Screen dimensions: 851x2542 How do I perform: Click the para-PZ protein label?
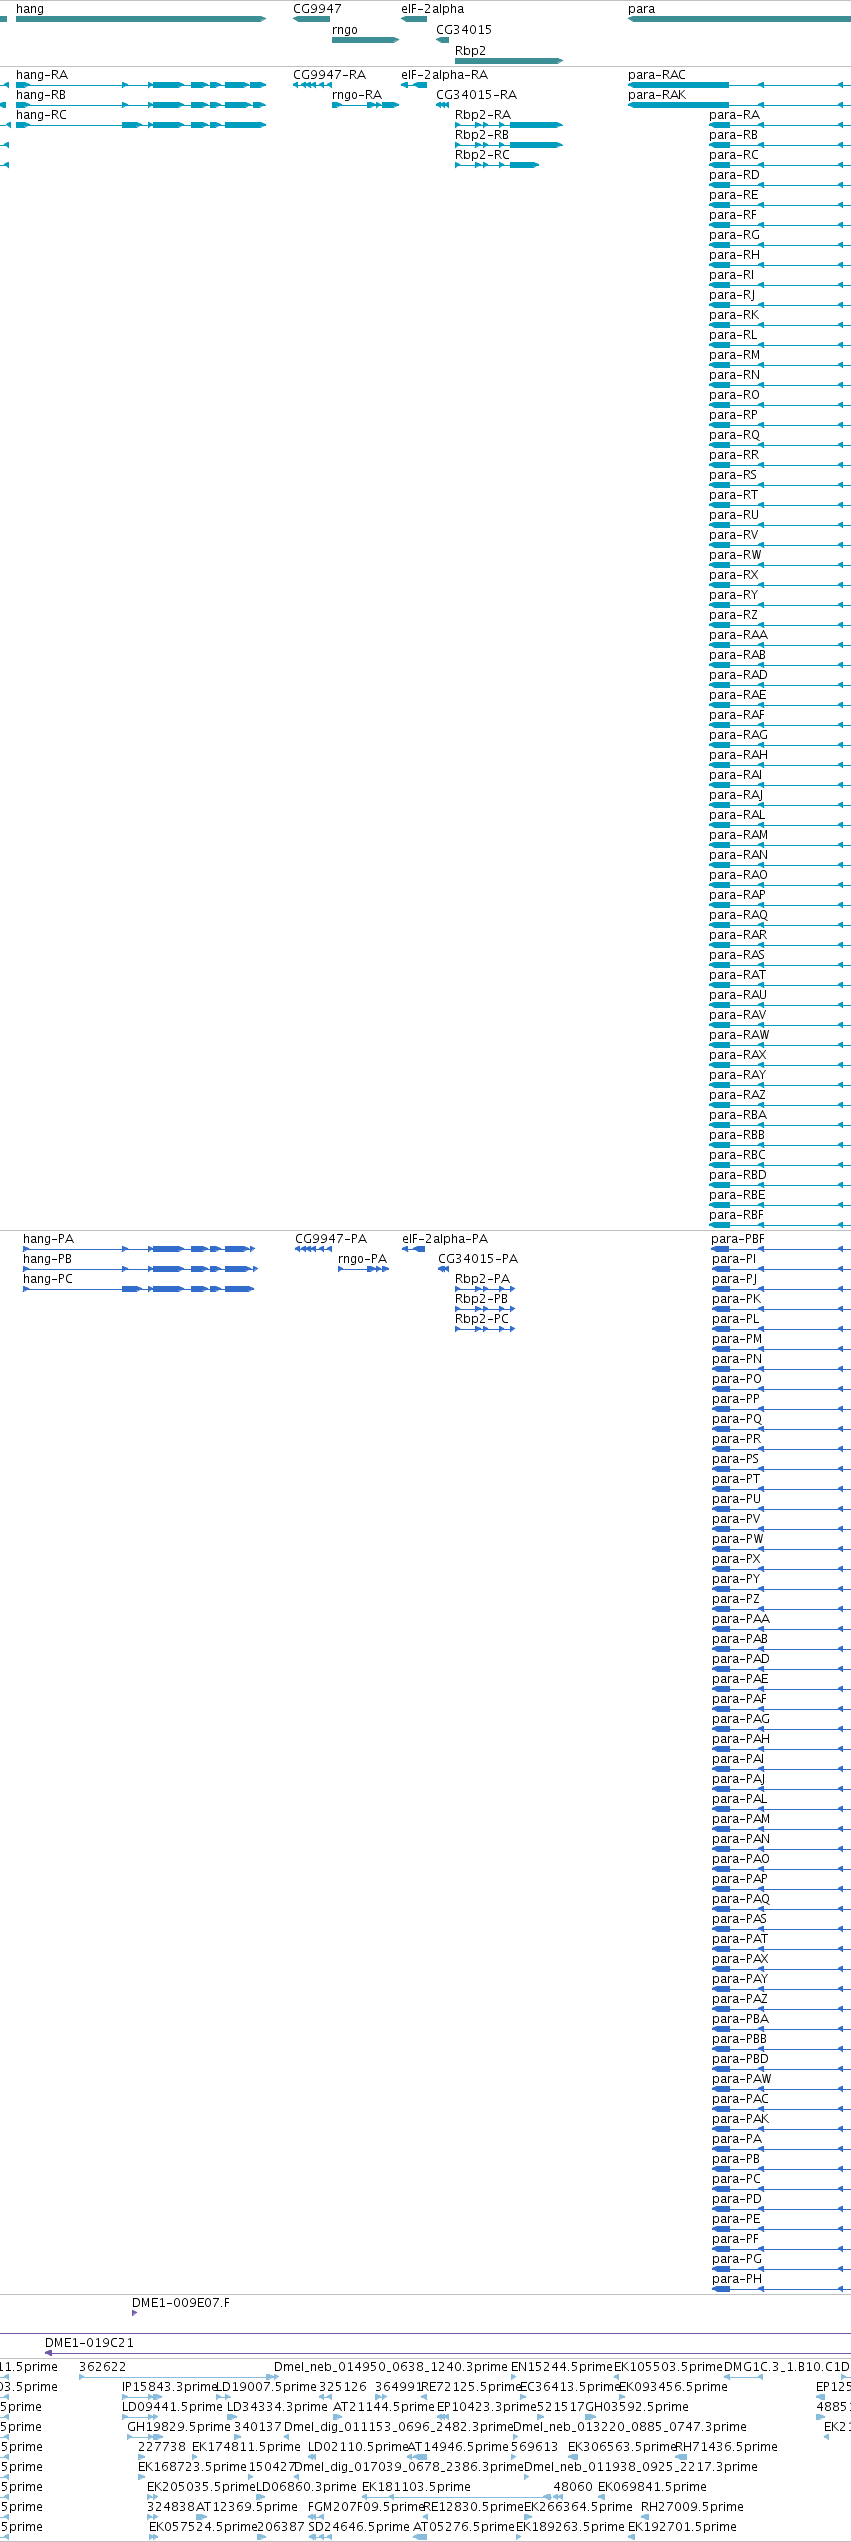coord(735,1599)
